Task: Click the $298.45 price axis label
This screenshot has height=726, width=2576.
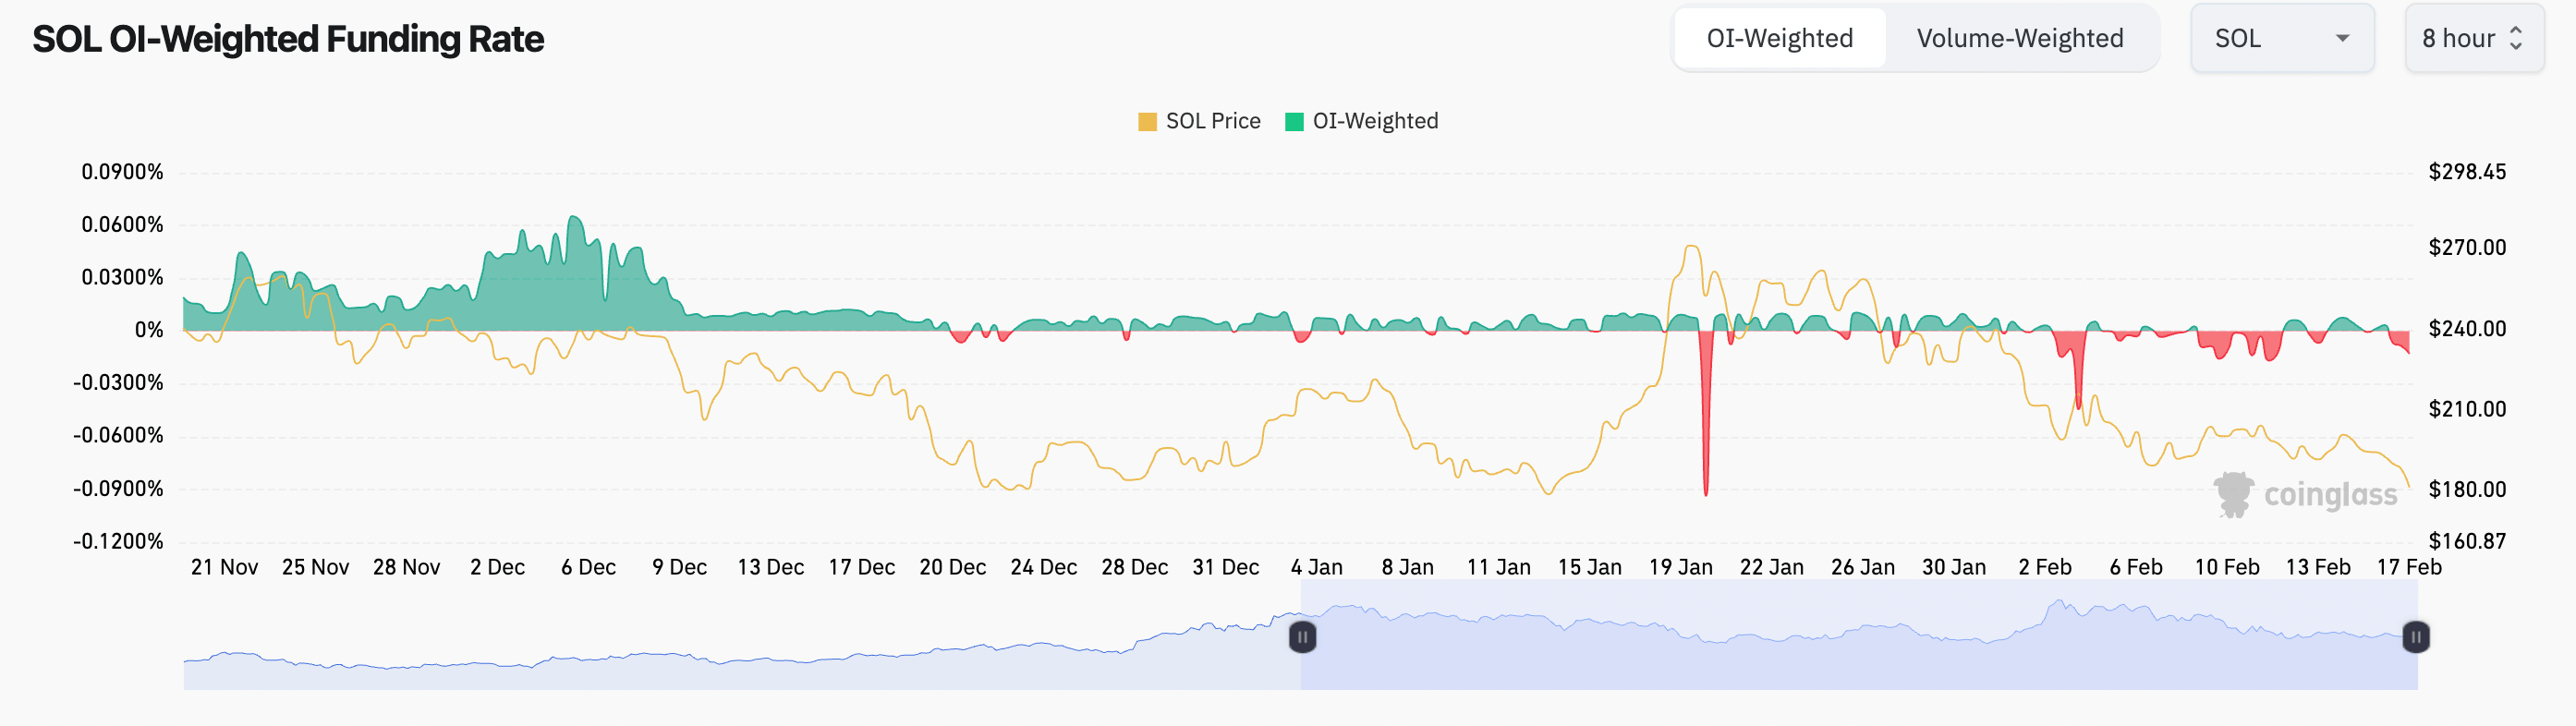Action: coord(2467,172)
